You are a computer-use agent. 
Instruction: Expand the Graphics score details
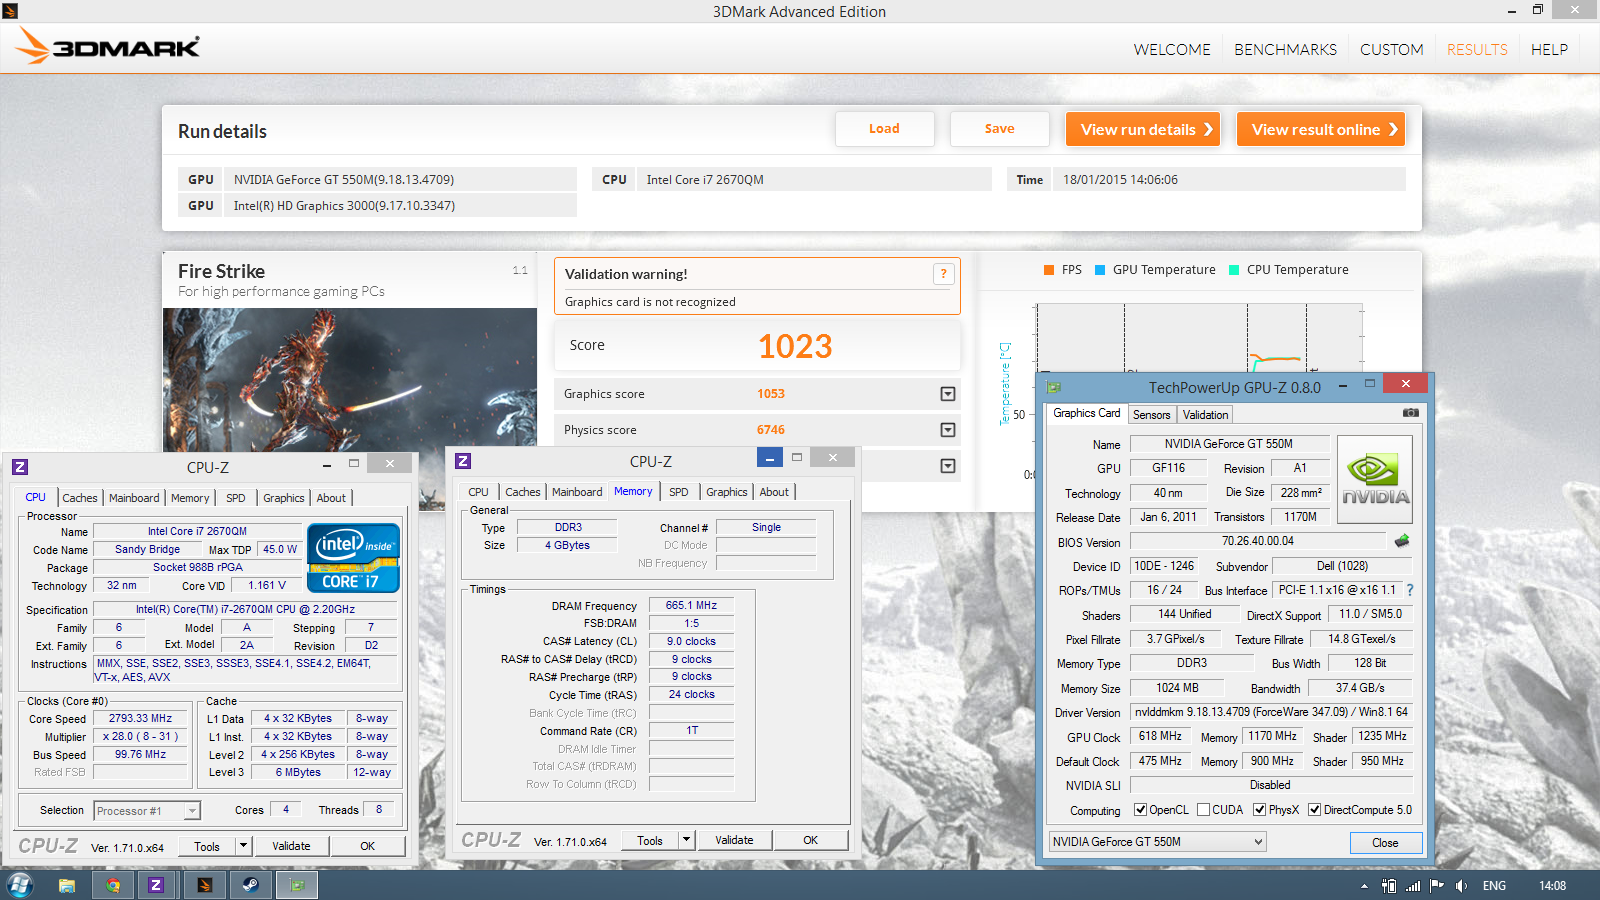point(948,394)
